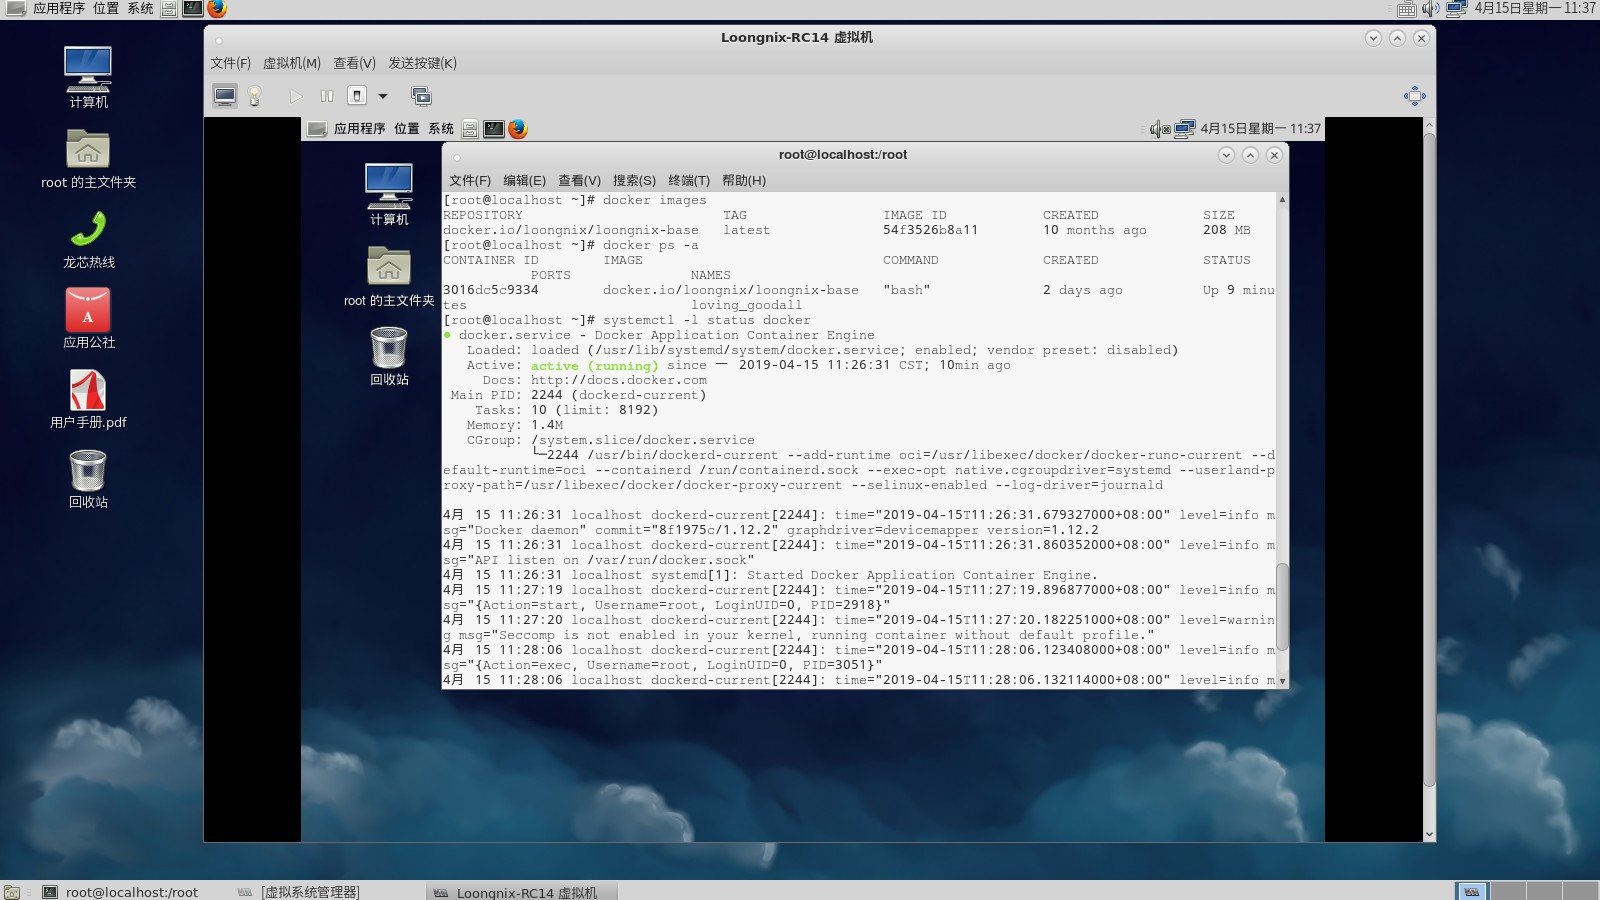Click 'active (running)' status text
Image resolution: width=1600 pixels, height=900 pixels.
tap(595, 365)
